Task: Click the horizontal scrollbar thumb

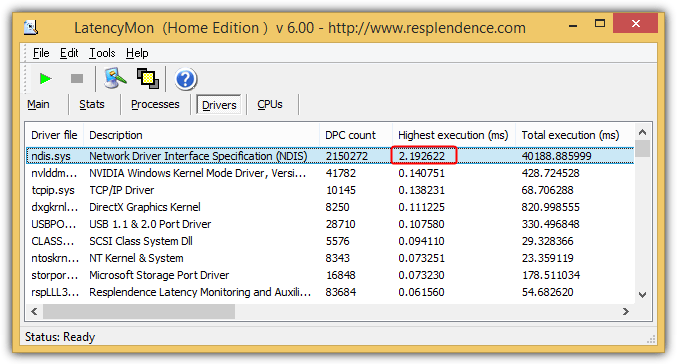Action: click(x=139, y=311)
